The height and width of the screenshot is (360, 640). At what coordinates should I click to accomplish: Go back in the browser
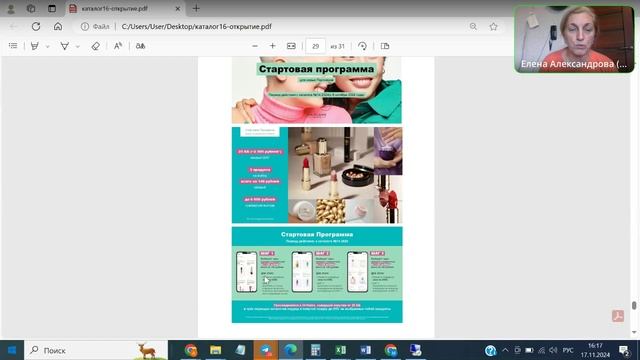click(13, 27)
